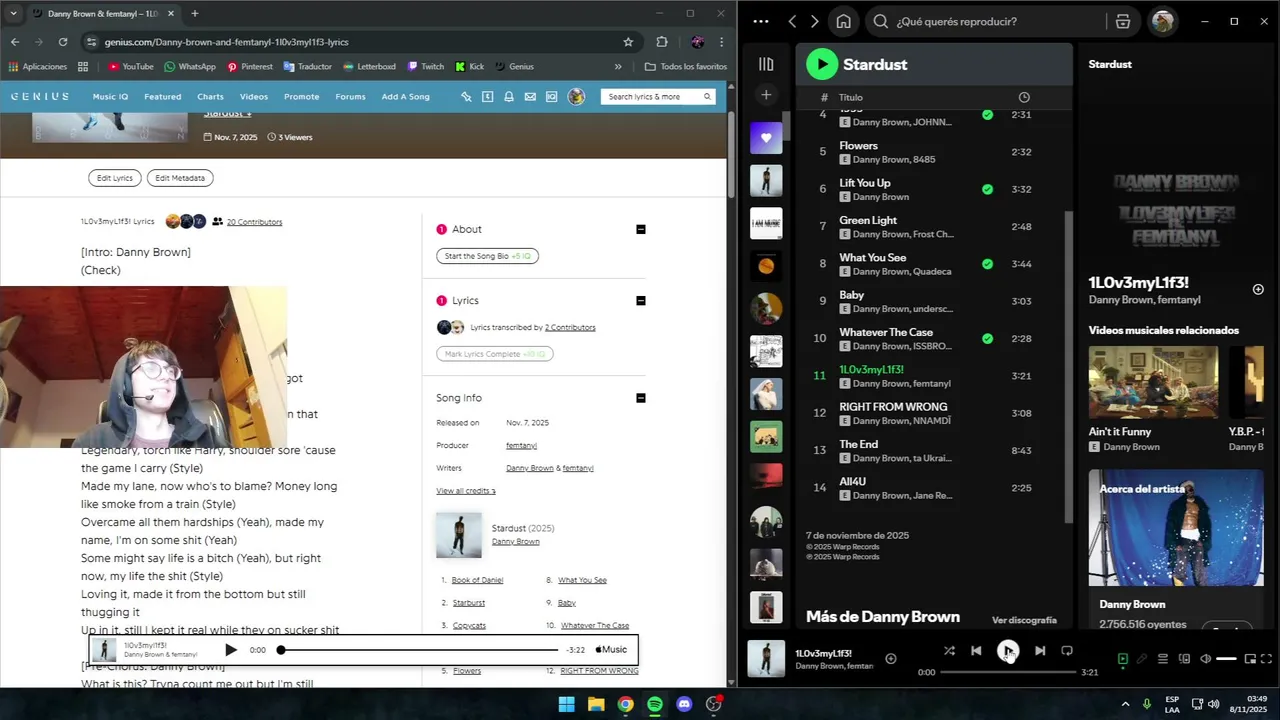Play the Stardust album with the green button
This screenshot has height=720, width=1280.
point(822,64)
